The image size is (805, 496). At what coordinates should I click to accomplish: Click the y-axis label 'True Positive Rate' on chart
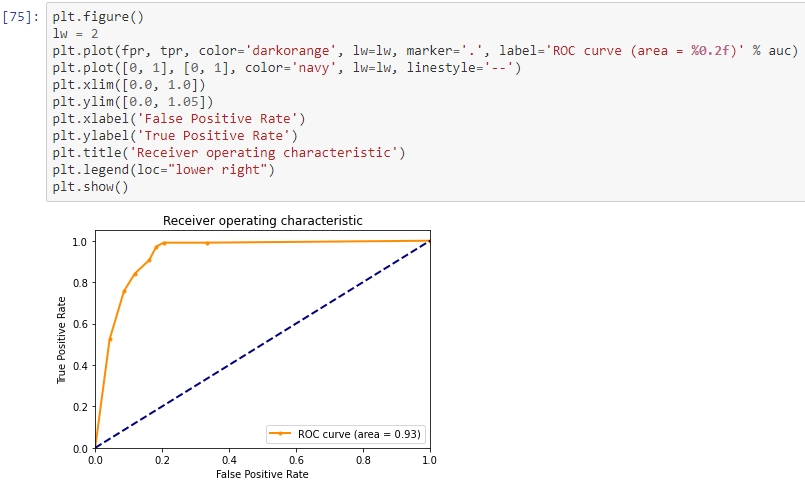click(x=62, y=340)
